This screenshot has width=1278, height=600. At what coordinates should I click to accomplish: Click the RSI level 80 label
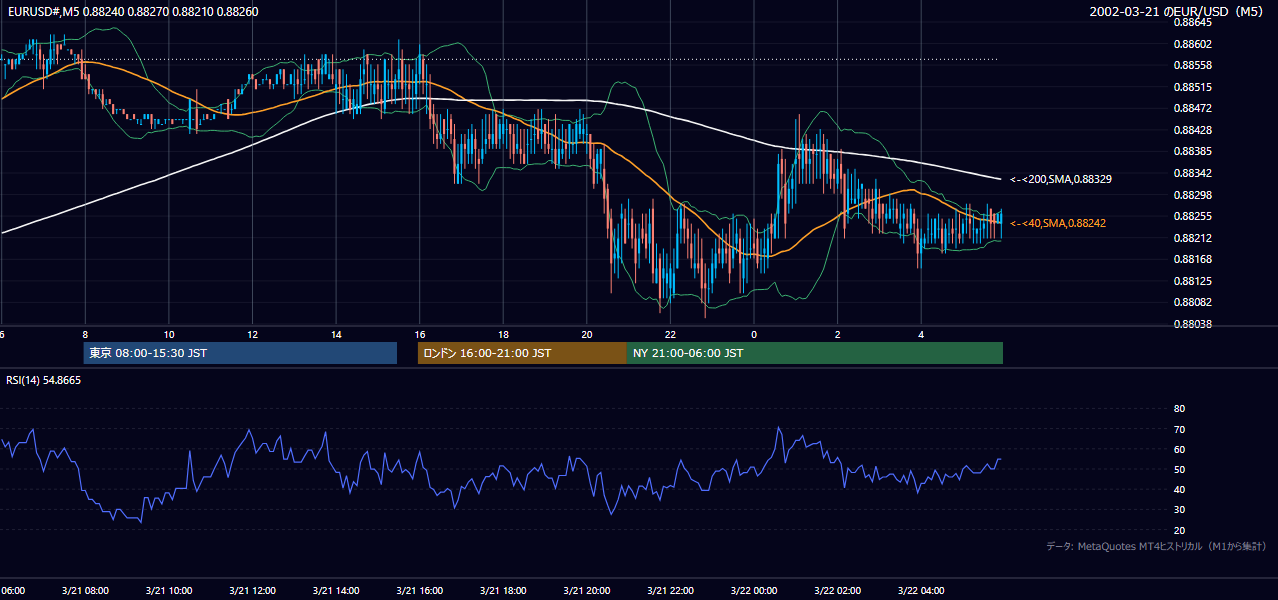[x=1179, y=409]
